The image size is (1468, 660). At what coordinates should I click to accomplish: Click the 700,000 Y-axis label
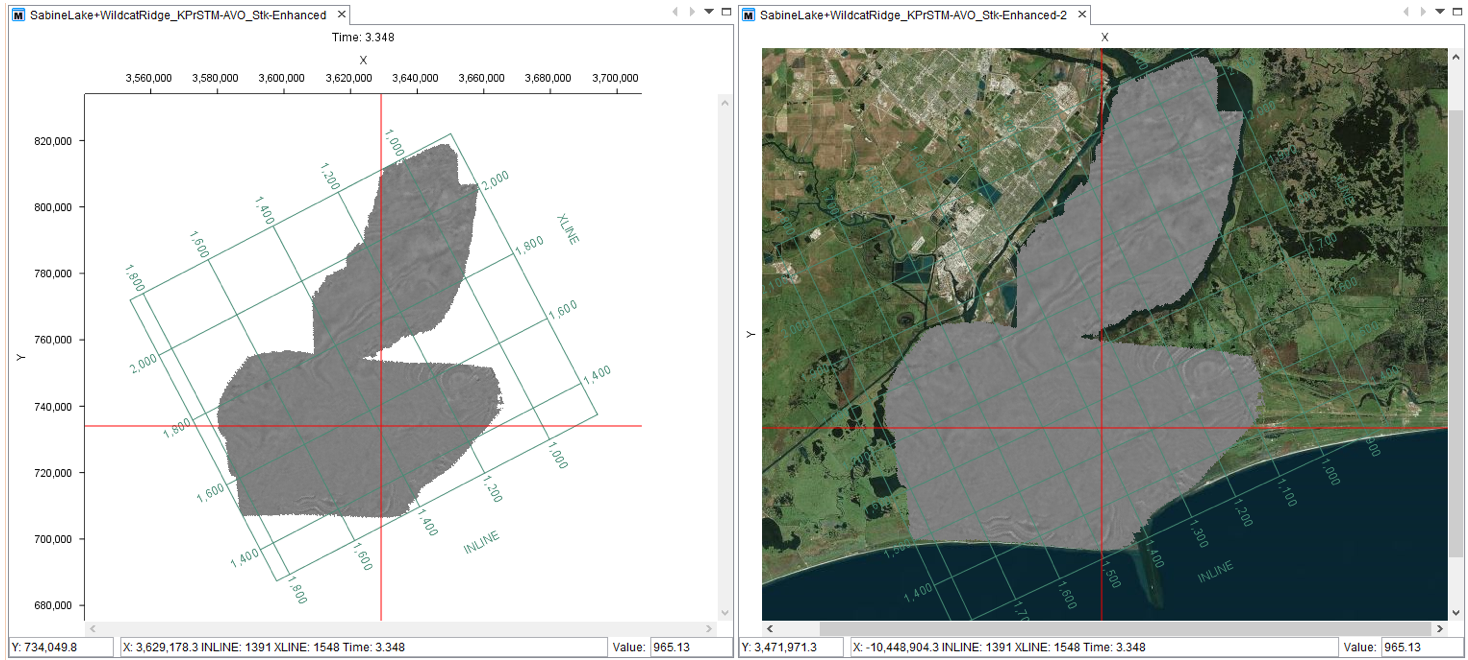pyautogui.click(x=53, y=539)
